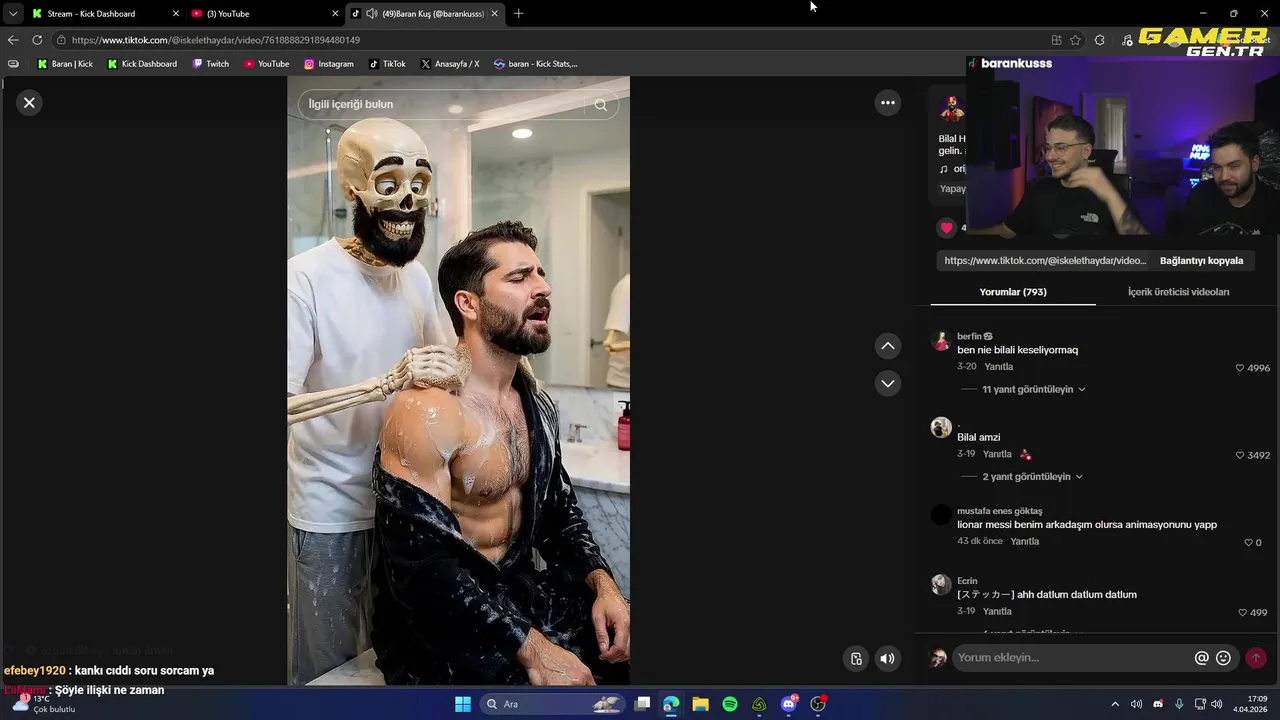Open Ecrin's profile avatar
This screenshot has width=1280, height=720.
941,585
